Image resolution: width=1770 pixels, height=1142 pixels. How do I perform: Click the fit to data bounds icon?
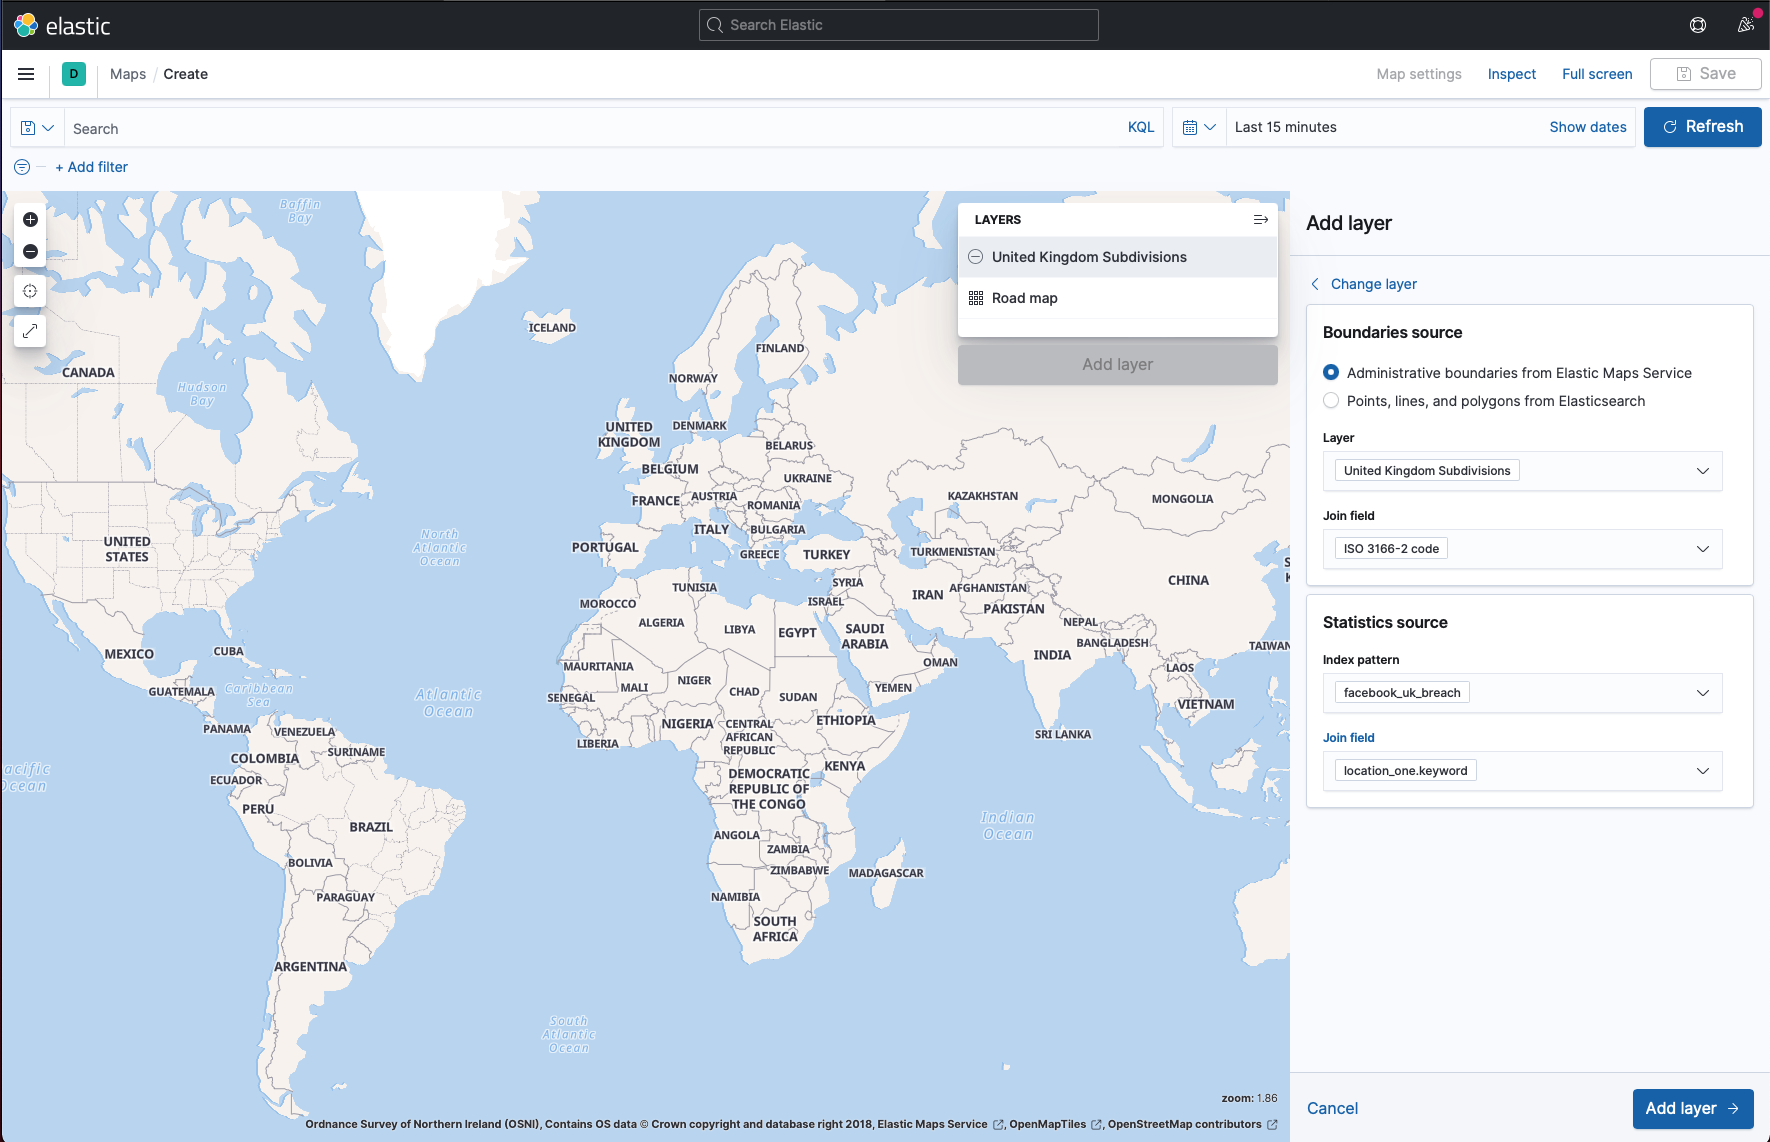click(x=30, y=291)
